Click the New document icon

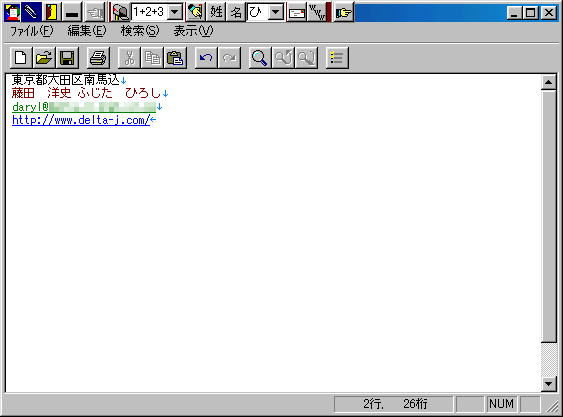point(21,58)
